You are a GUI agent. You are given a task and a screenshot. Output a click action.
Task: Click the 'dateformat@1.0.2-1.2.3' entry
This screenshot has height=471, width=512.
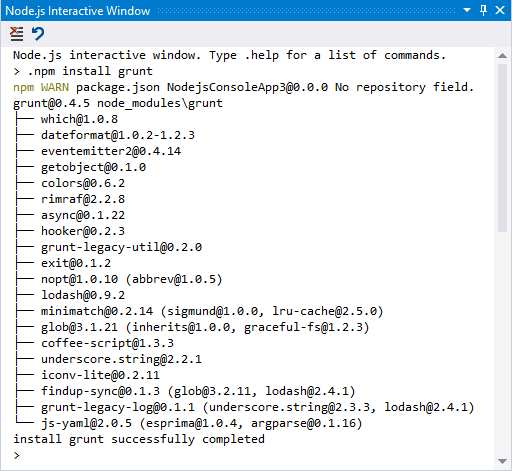(118, 135)
